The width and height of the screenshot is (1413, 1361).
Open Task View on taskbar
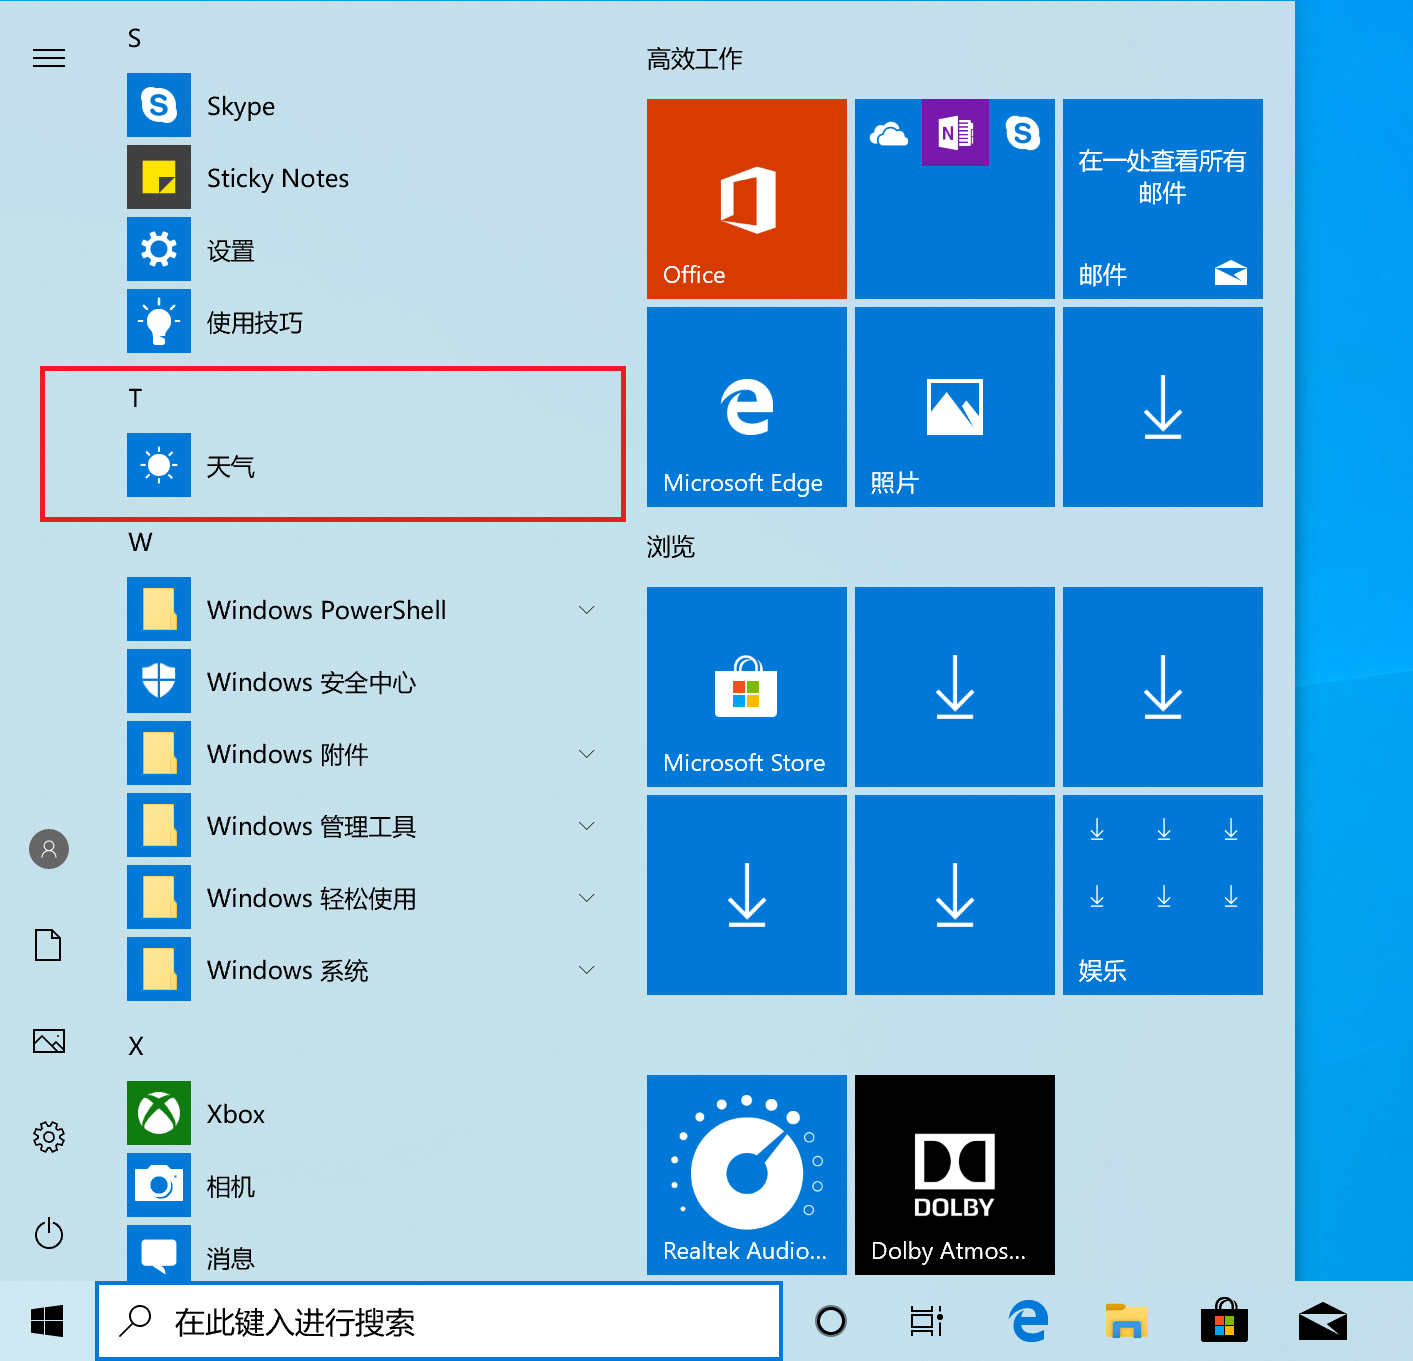(926, 1321)
